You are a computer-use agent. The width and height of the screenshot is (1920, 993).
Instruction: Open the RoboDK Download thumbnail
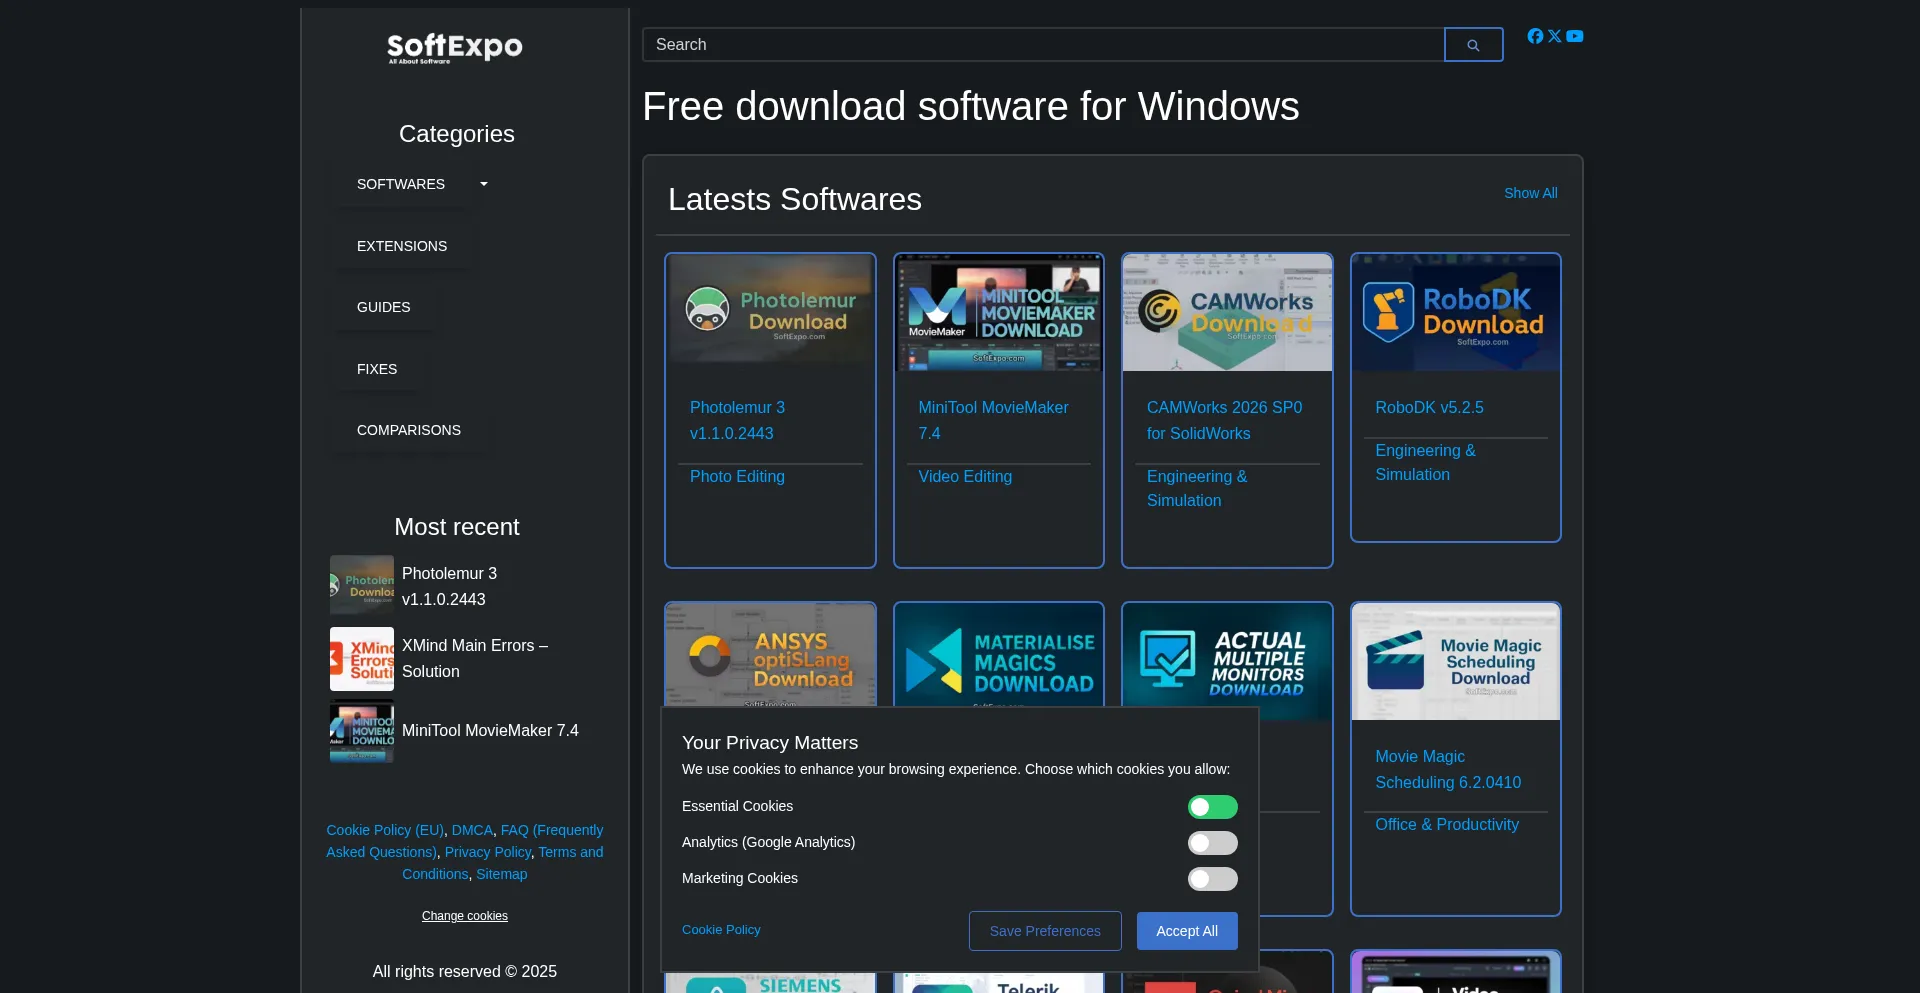tap(1455, 313)
